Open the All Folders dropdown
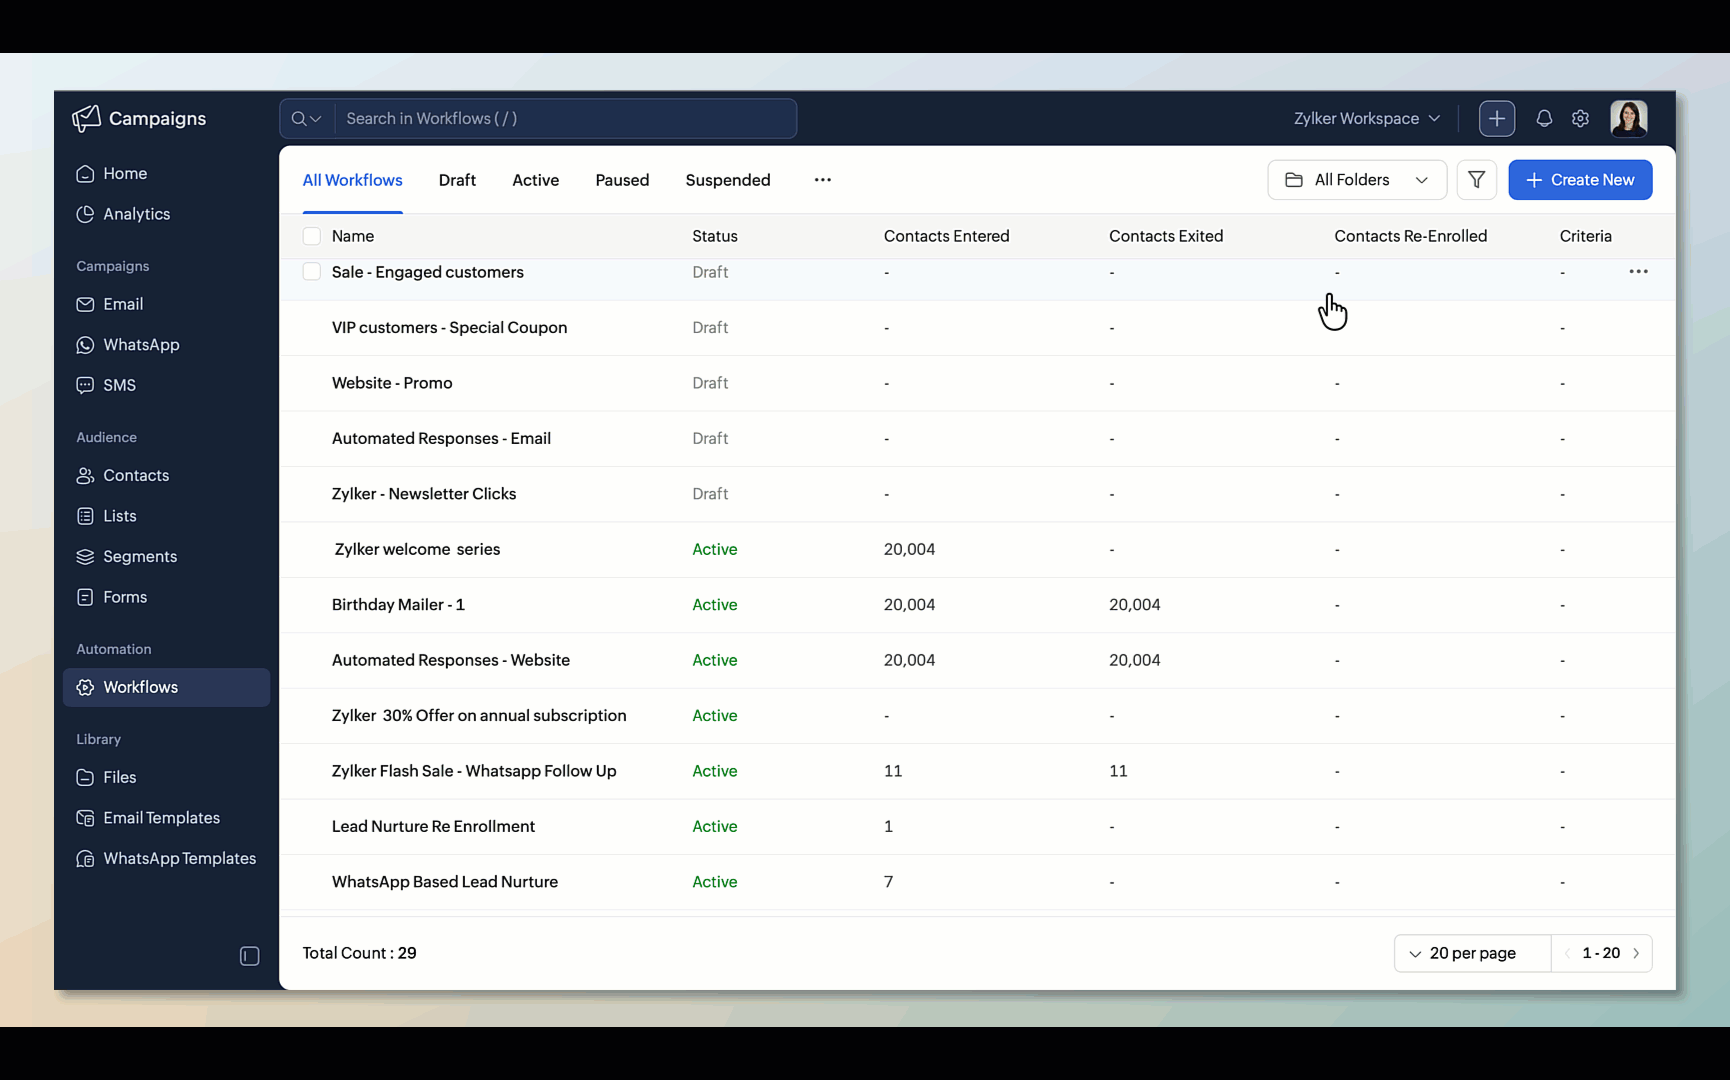Screen dimensions: 1730x1080 (x=1357, y=180)
